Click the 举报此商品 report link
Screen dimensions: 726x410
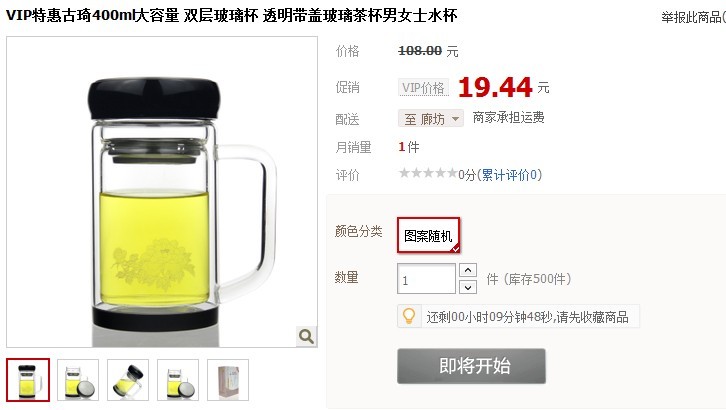point(693,18)
